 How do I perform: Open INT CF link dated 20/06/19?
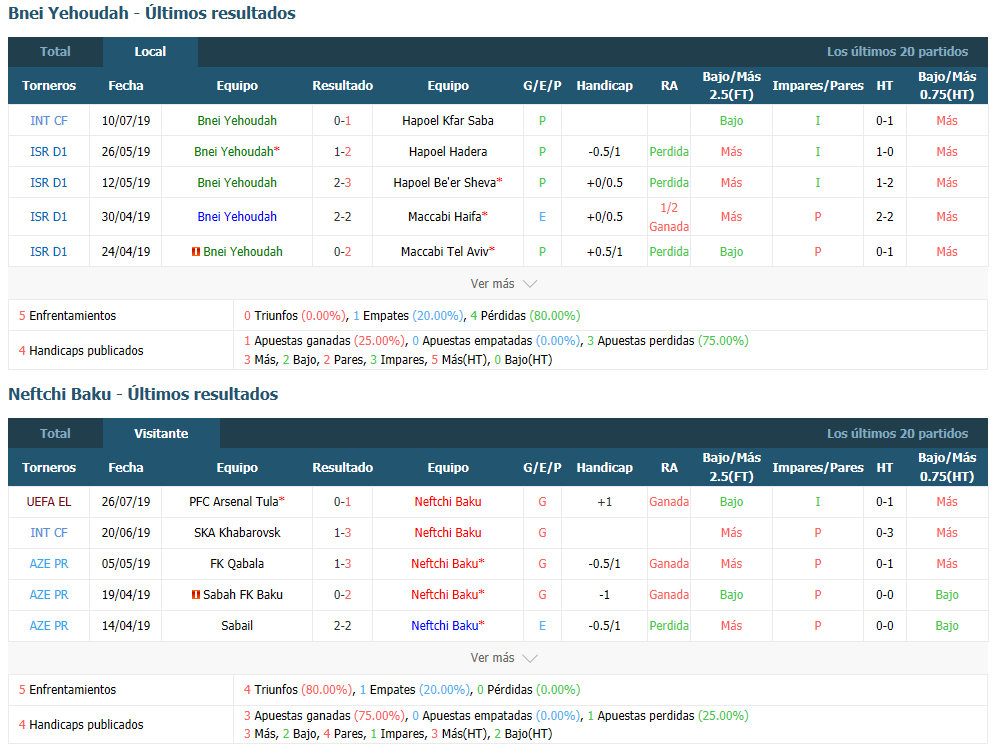(49, 533)
